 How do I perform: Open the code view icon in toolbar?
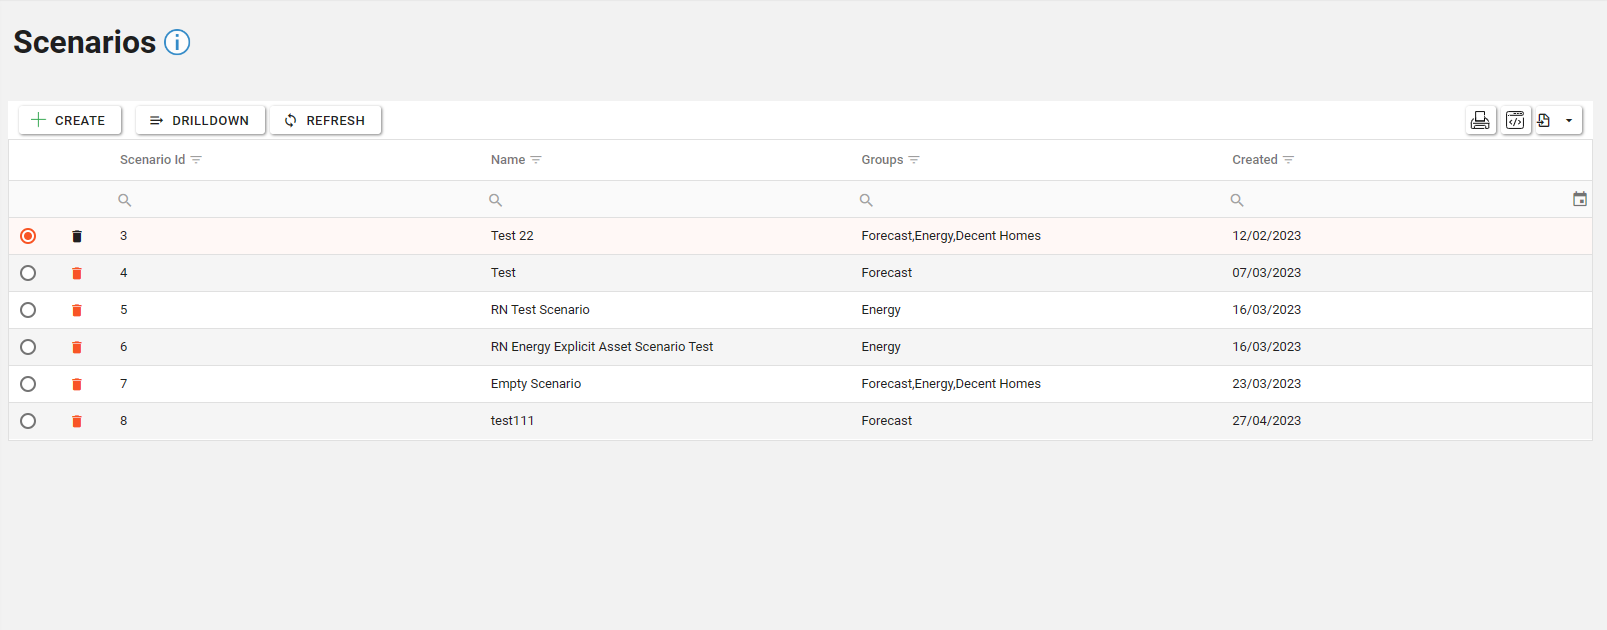1515,120
